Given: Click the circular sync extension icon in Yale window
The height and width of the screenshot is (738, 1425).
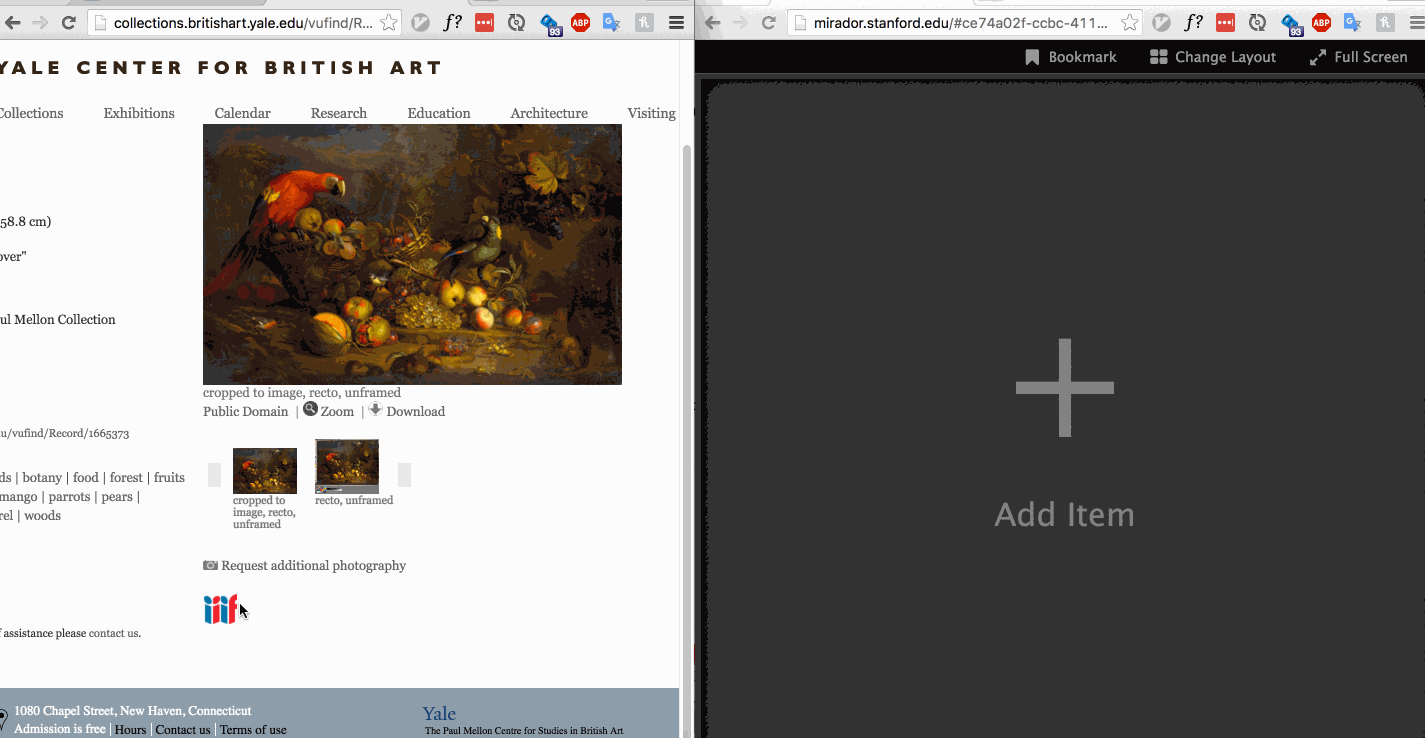Looking at the screenshot, I should 516,22.
